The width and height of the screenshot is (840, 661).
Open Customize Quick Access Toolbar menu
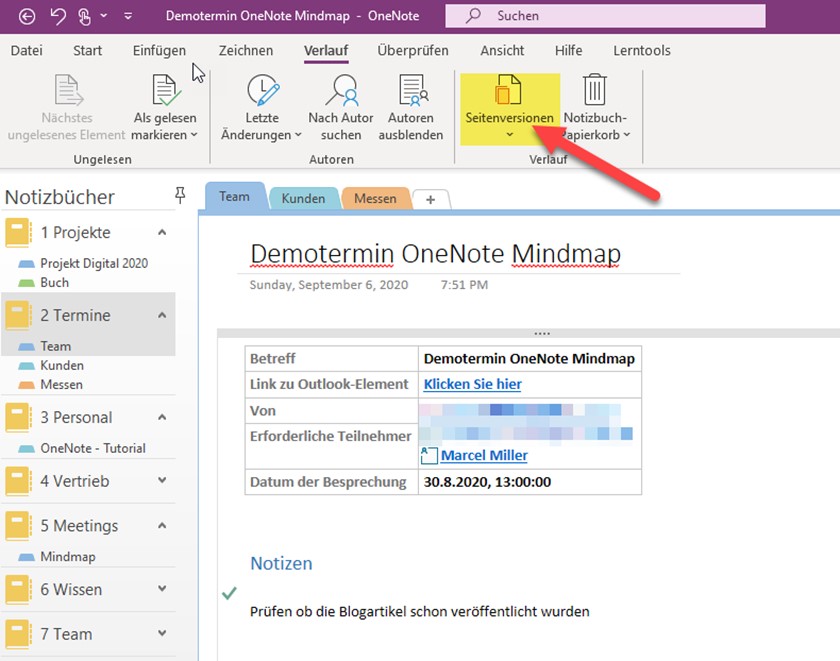tap(128, 16)
